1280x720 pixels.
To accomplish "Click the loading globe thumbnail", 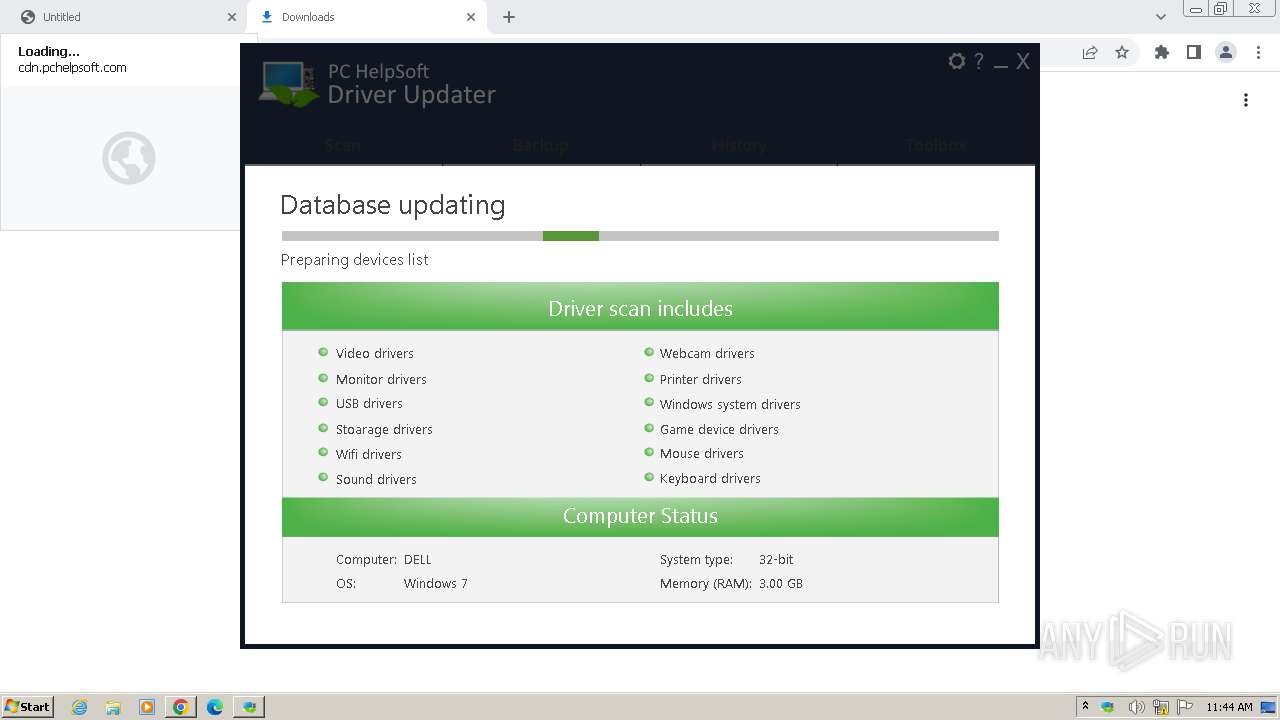I will [x=129, y=158].
